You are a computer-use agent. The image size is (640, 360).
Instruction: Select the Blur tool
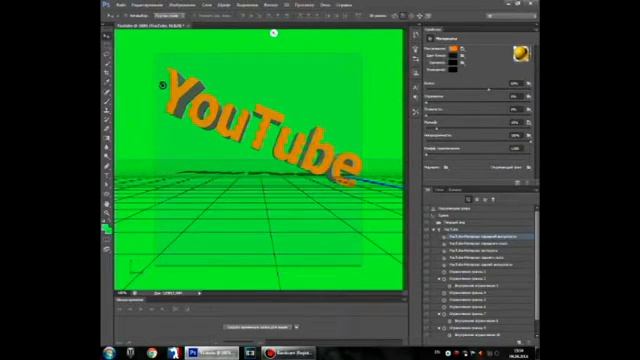pyautogui.click(x=107, y=147)
